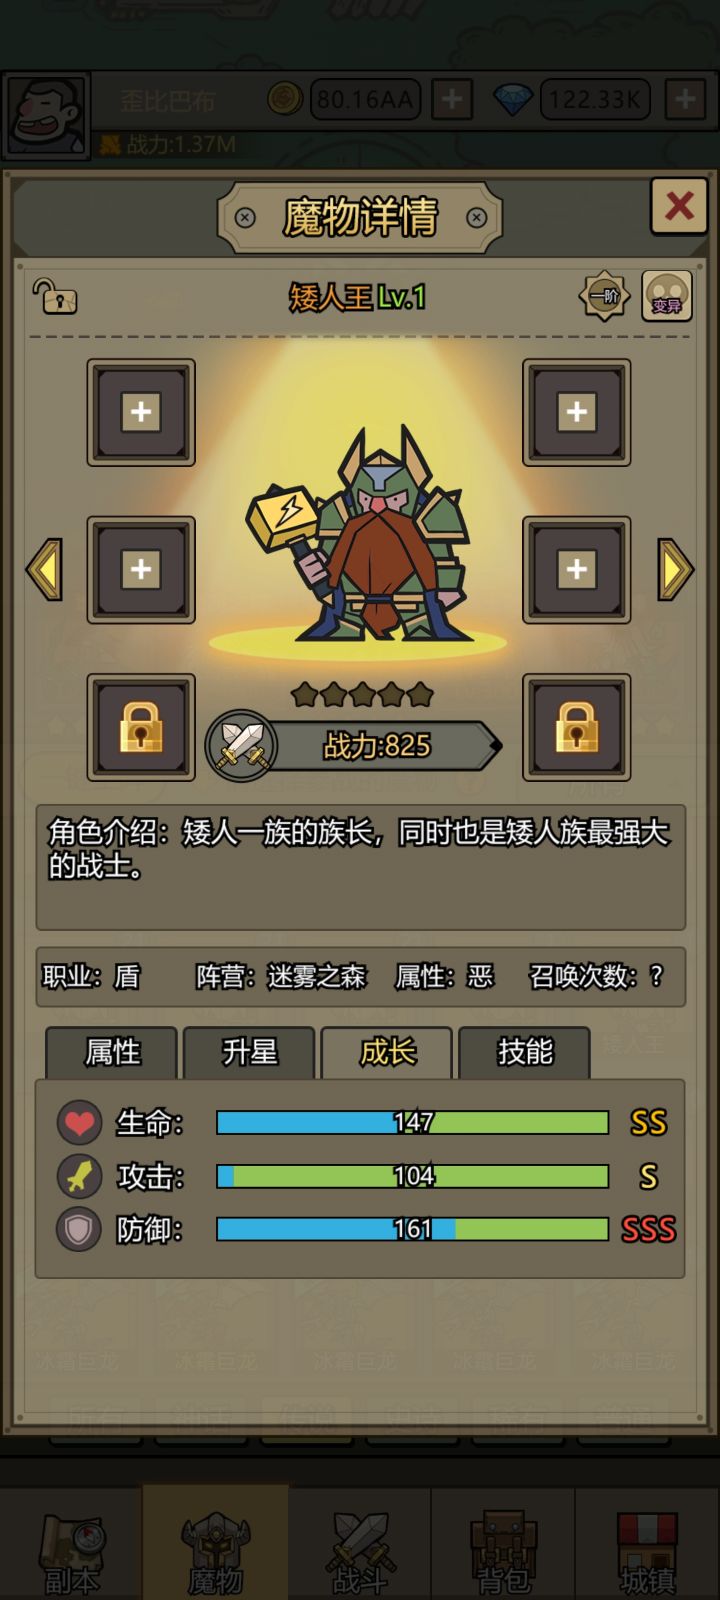The width and height of the screenshot is (720, 1600).
Task: Add equipment in top-right plus slot
Action: click(577, 412)
